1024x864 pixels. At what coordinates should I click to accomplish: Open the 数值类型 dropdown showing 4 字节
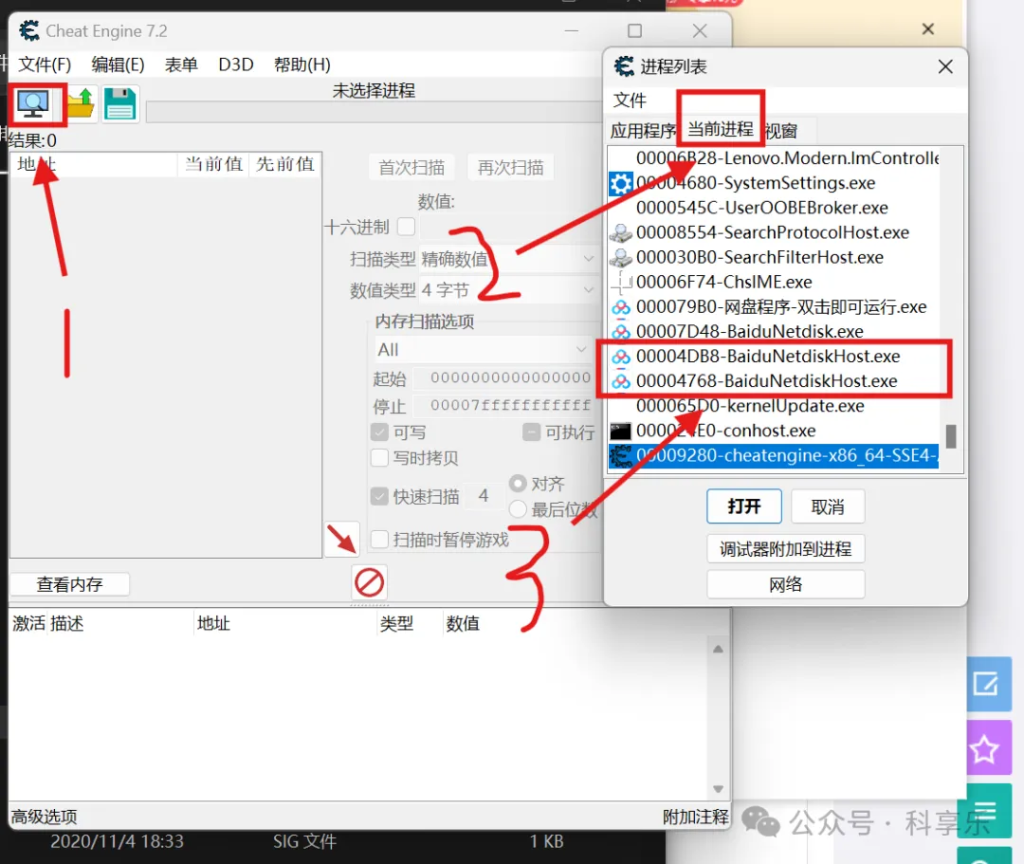[x=507, y=290]
